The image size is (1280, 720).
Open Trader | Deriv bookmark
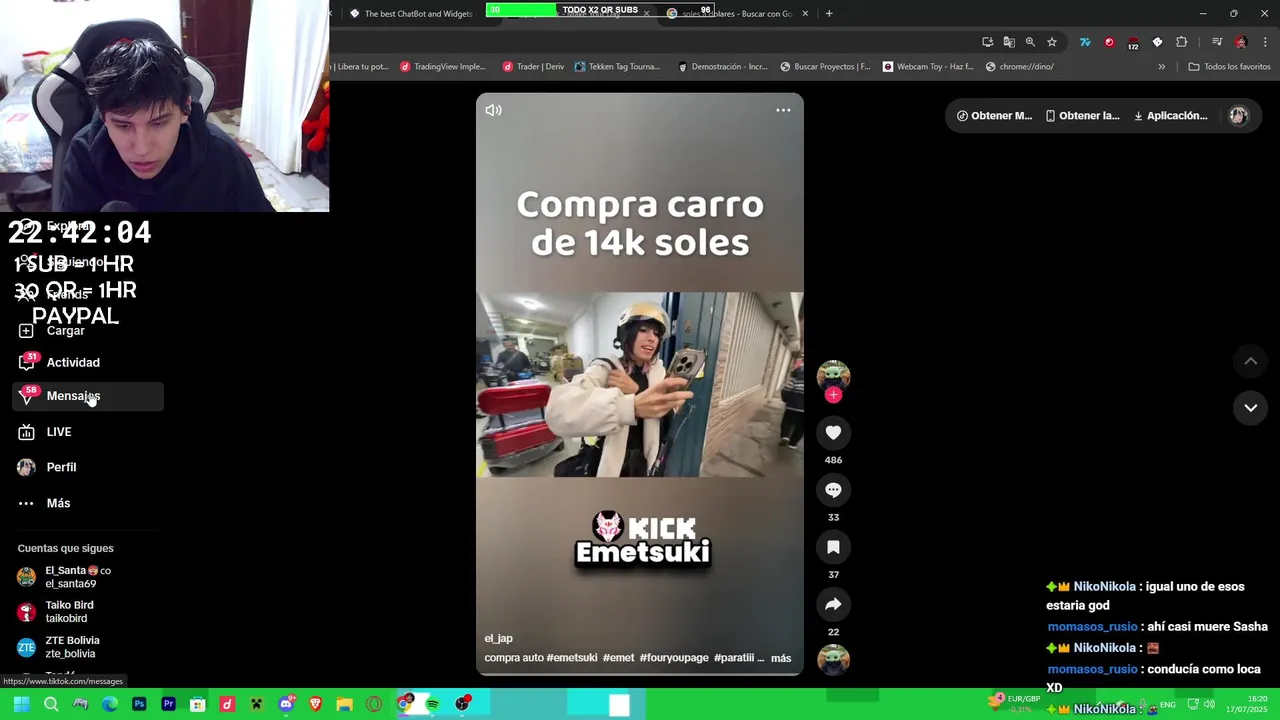tap(533, 67)
